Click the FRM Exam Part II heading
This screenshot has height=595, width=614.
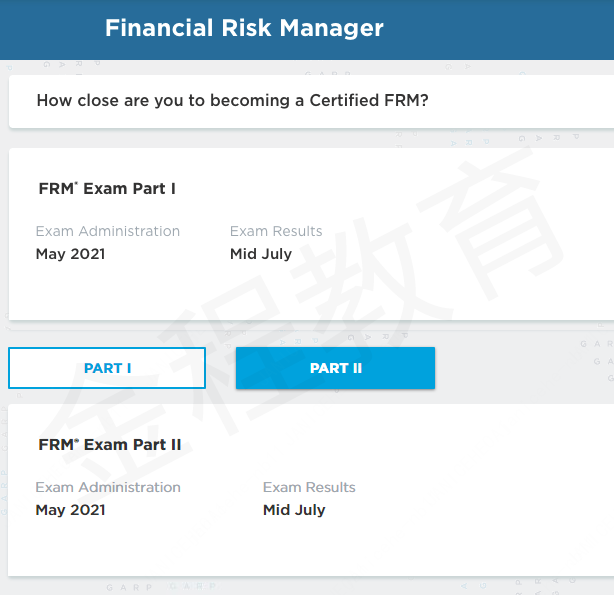tap(110, 445)
